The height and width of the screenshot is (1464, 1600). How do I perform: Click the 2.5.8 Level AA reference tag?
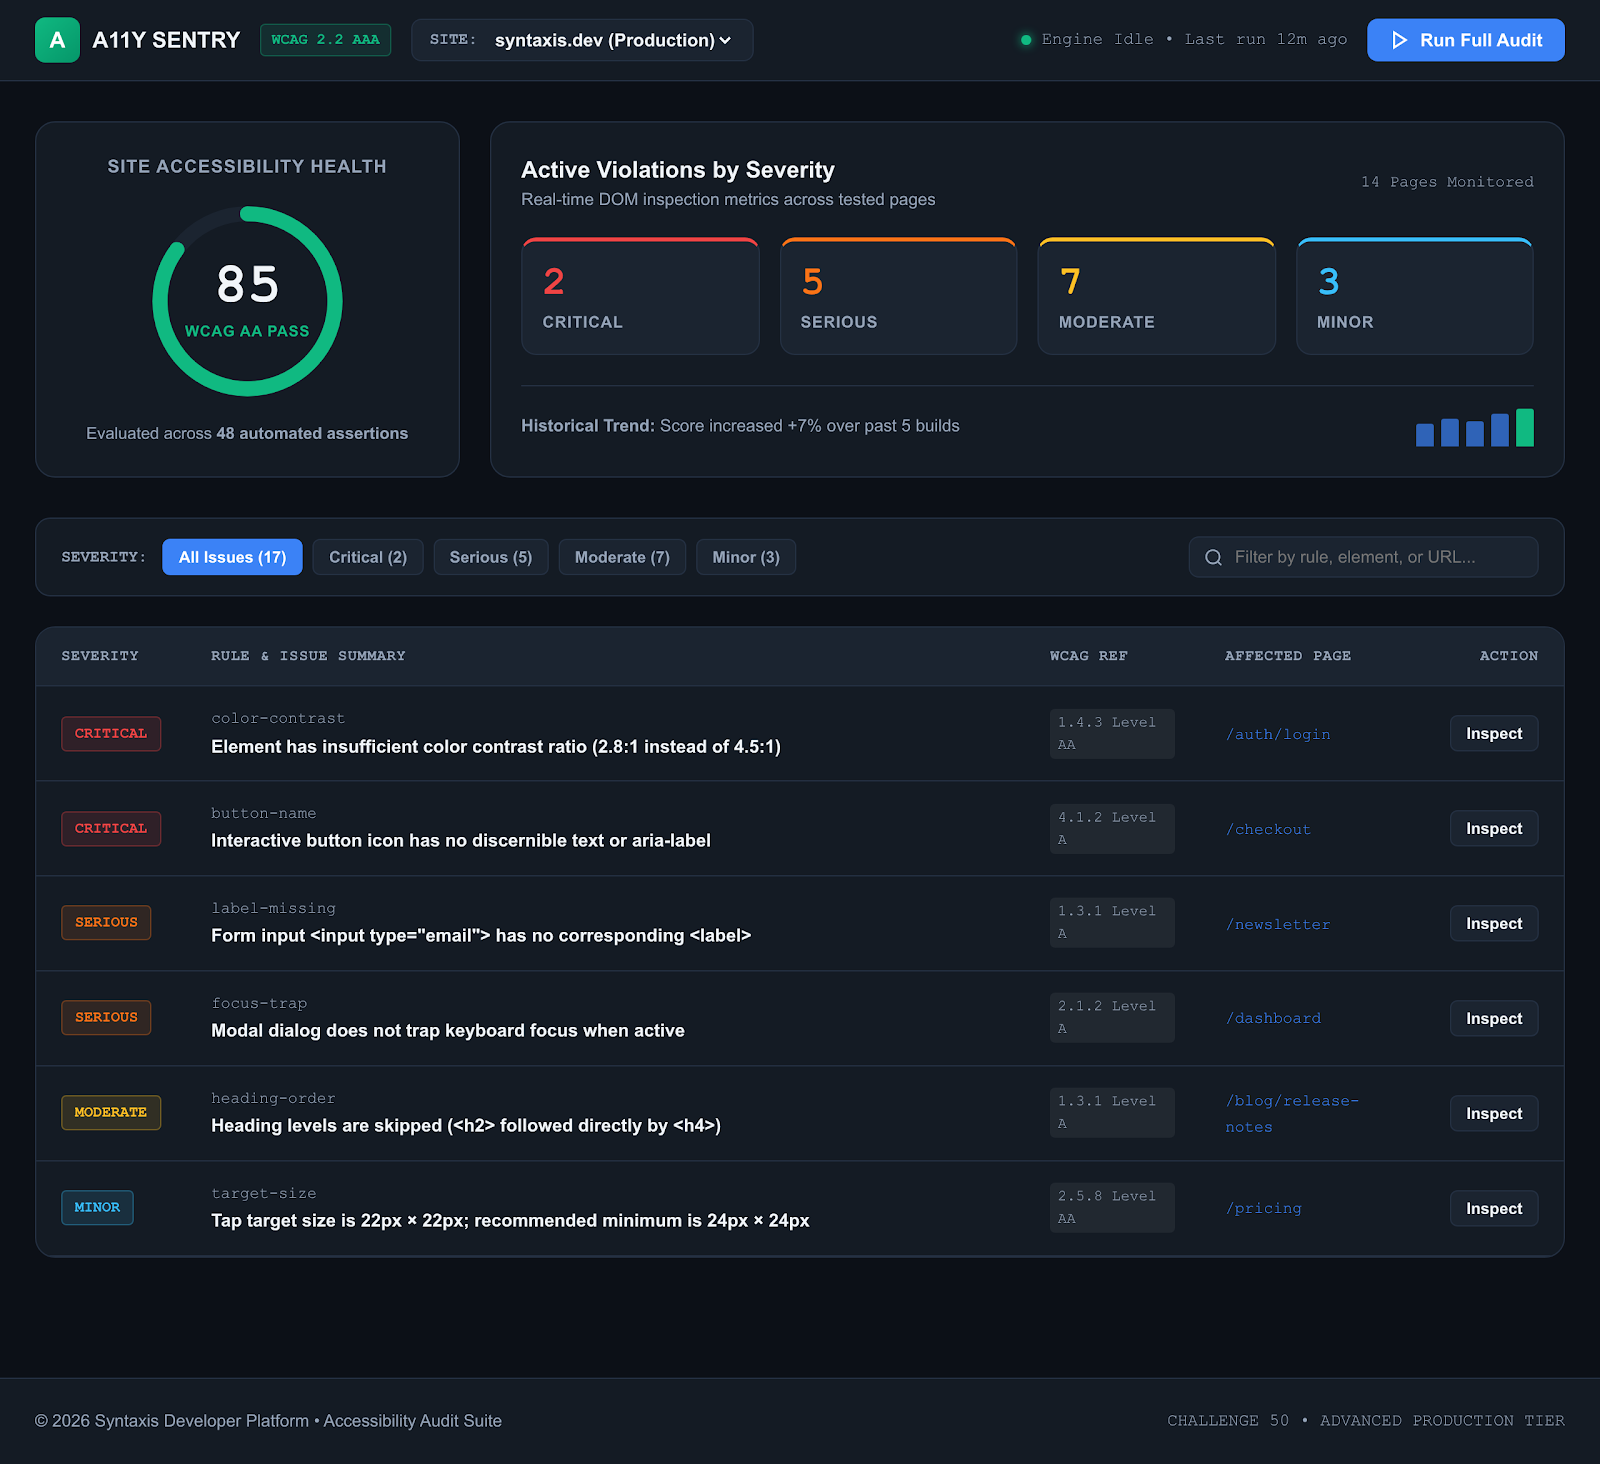pyautogui.click(x=1112, y=1208)
